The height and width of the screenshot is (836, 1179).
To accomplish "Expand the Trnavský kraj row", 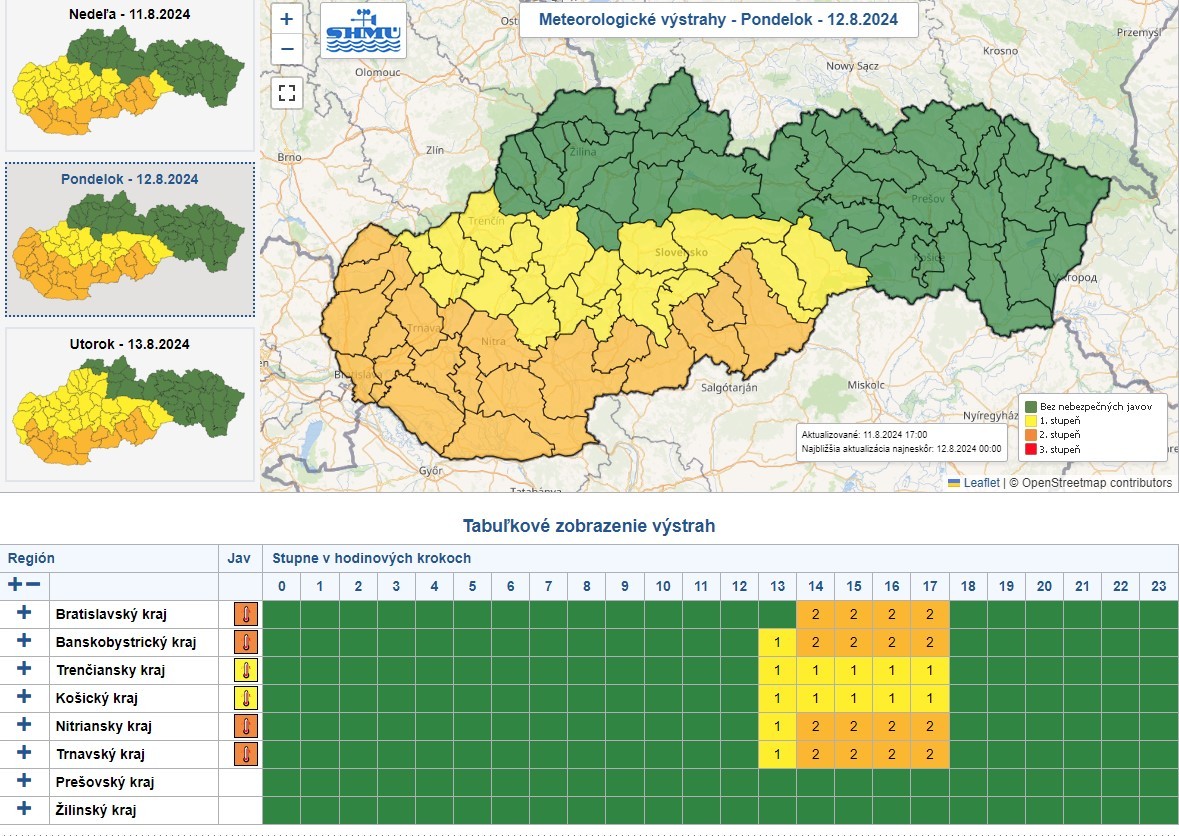I will [x=24, y=753].
